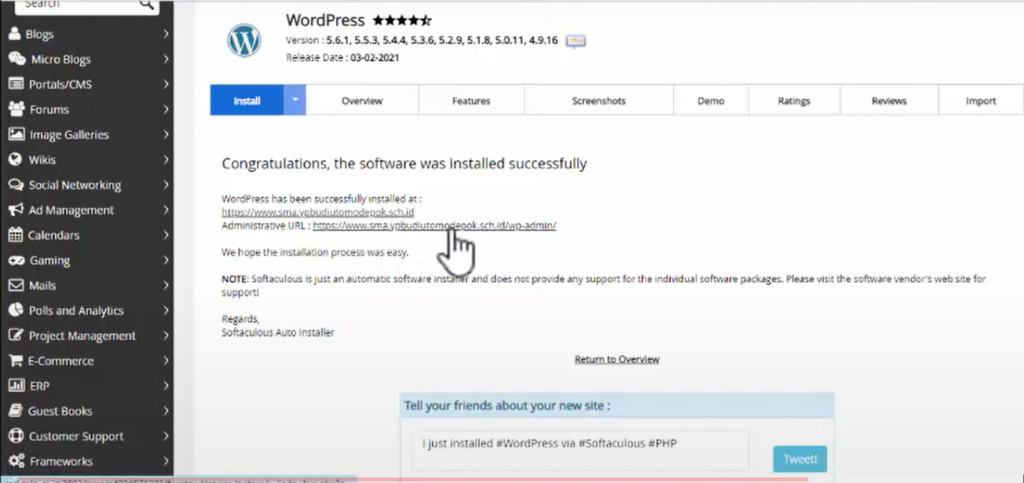Select the Demo tab
The image size is (1024, 483).
(711, 101)
